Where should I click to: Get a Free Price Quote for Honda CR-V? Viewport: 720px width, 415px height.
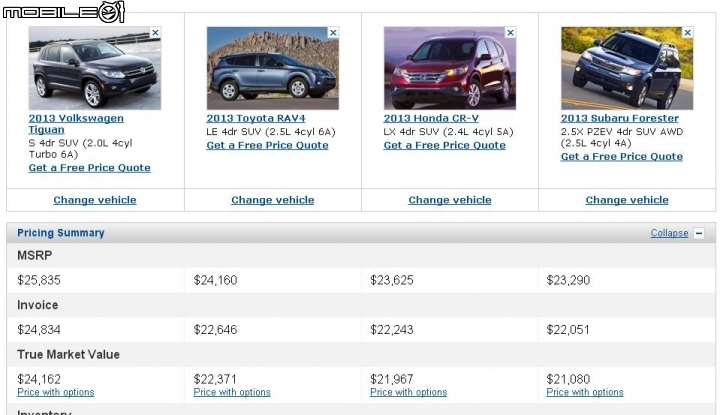pos(444,146)
